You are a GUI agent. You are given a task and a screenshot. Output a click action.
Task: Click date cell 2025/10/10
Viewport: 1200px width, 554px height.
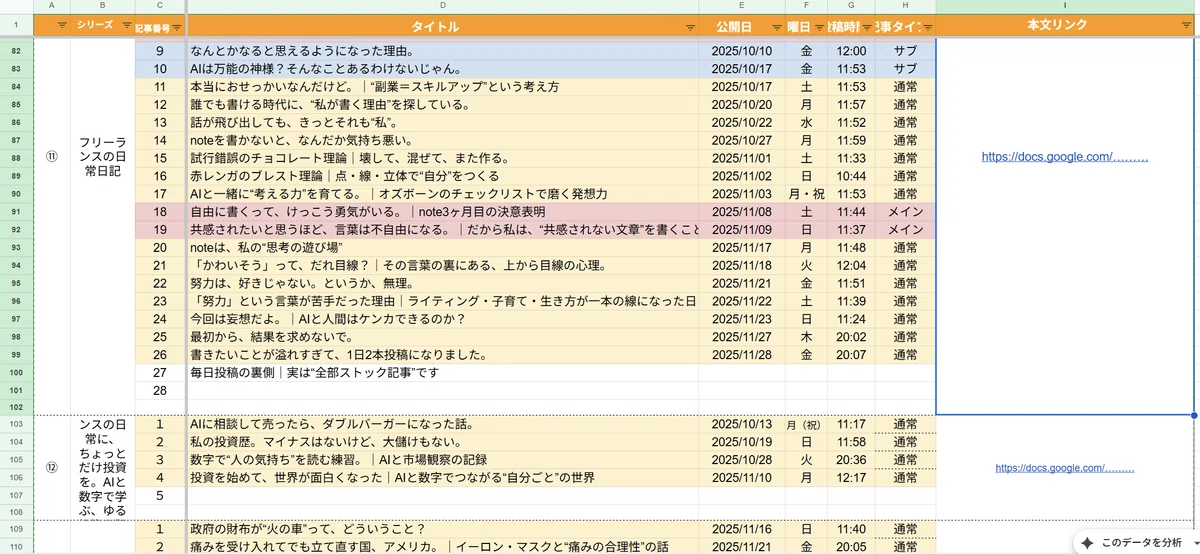click(x=741, y=50)
